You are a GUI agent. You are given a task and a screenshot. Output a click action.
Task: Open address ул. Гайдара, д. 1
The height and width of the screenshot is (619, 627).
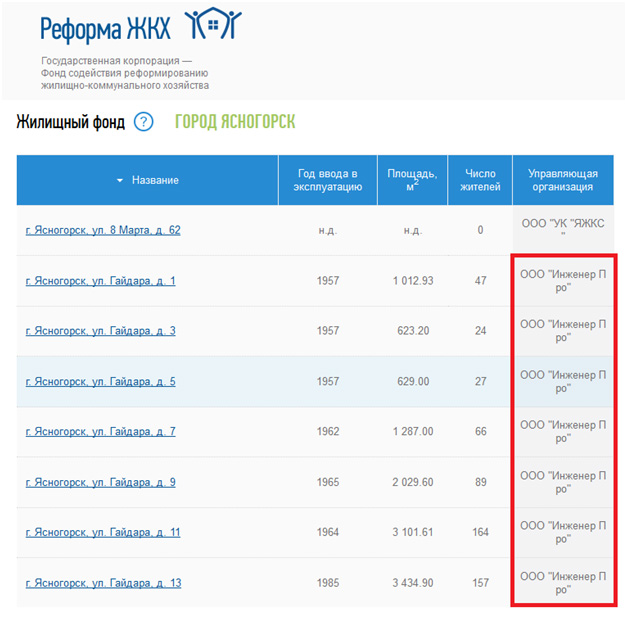point(100,281)
